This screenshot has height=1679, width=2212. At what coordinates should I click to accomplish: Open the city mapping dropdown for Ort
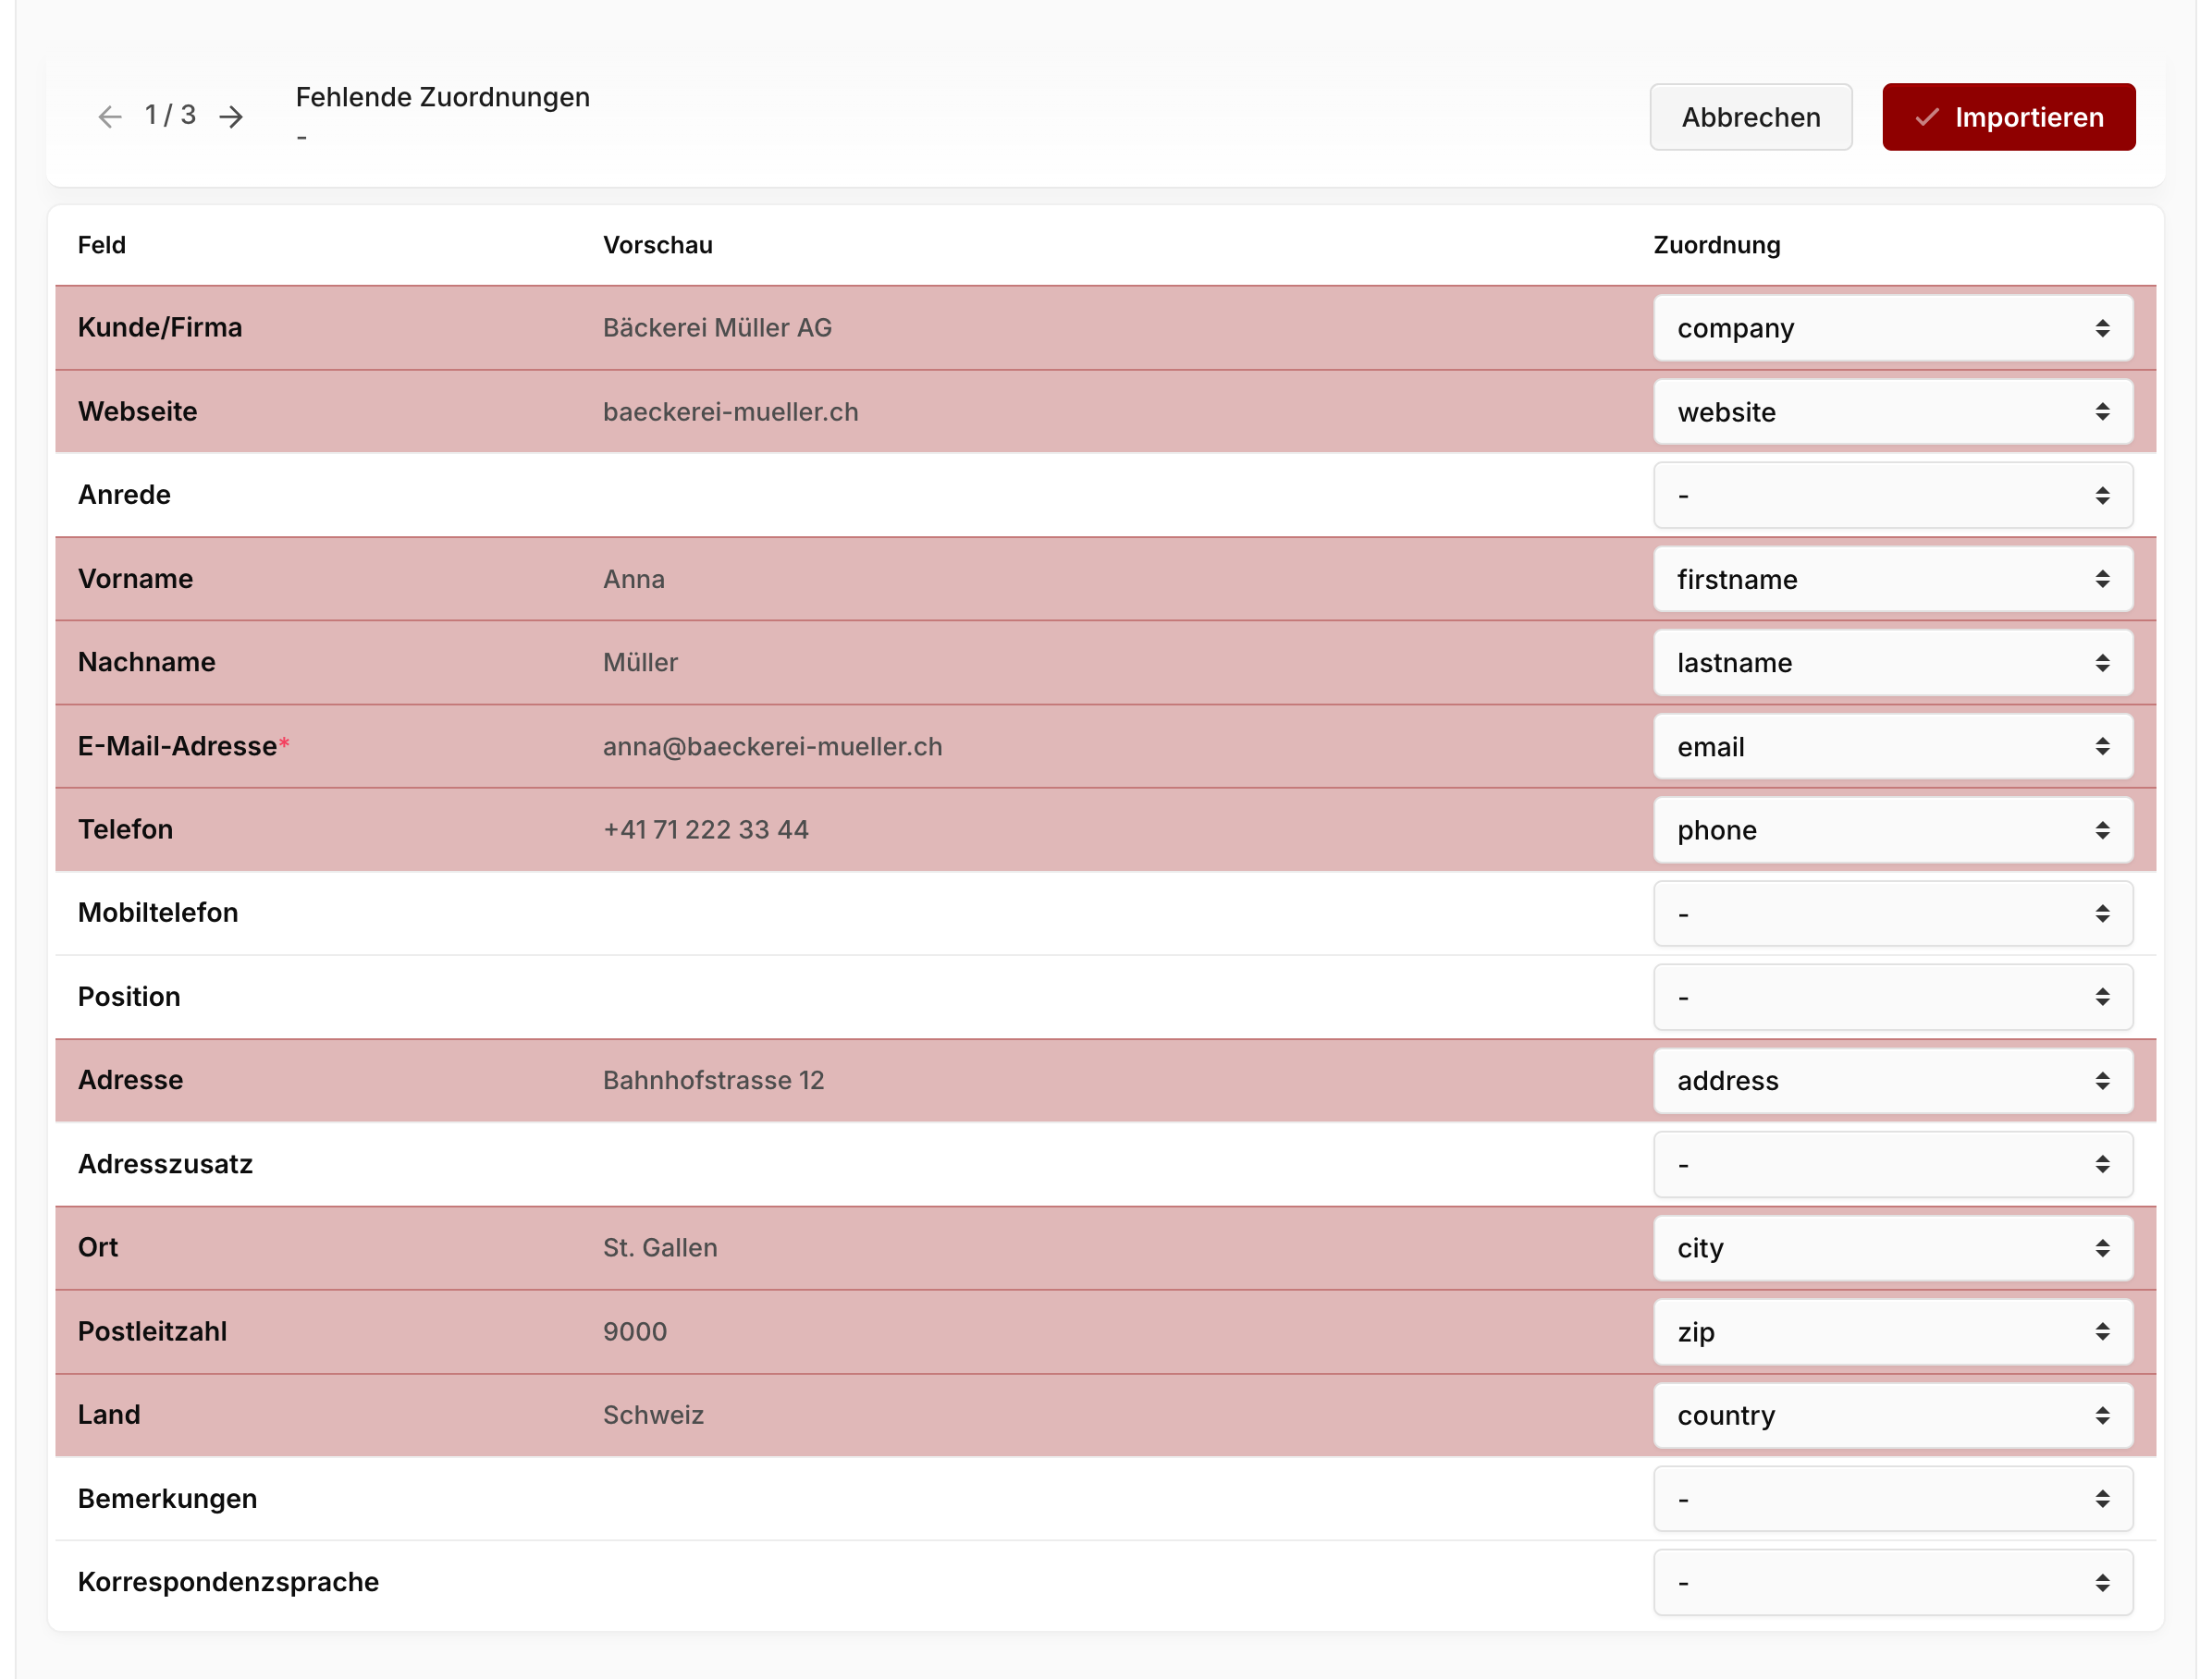[1893, 1248]
